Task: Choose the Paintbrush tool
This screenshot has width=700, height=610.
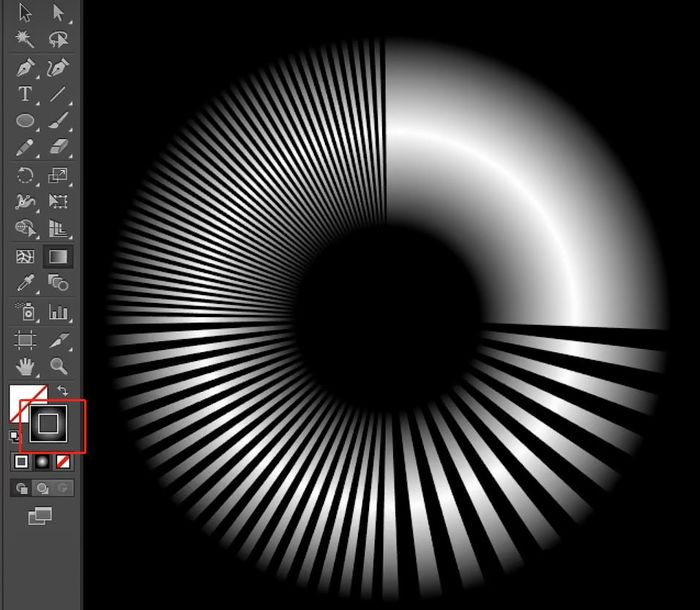Action: coord(58,121)
